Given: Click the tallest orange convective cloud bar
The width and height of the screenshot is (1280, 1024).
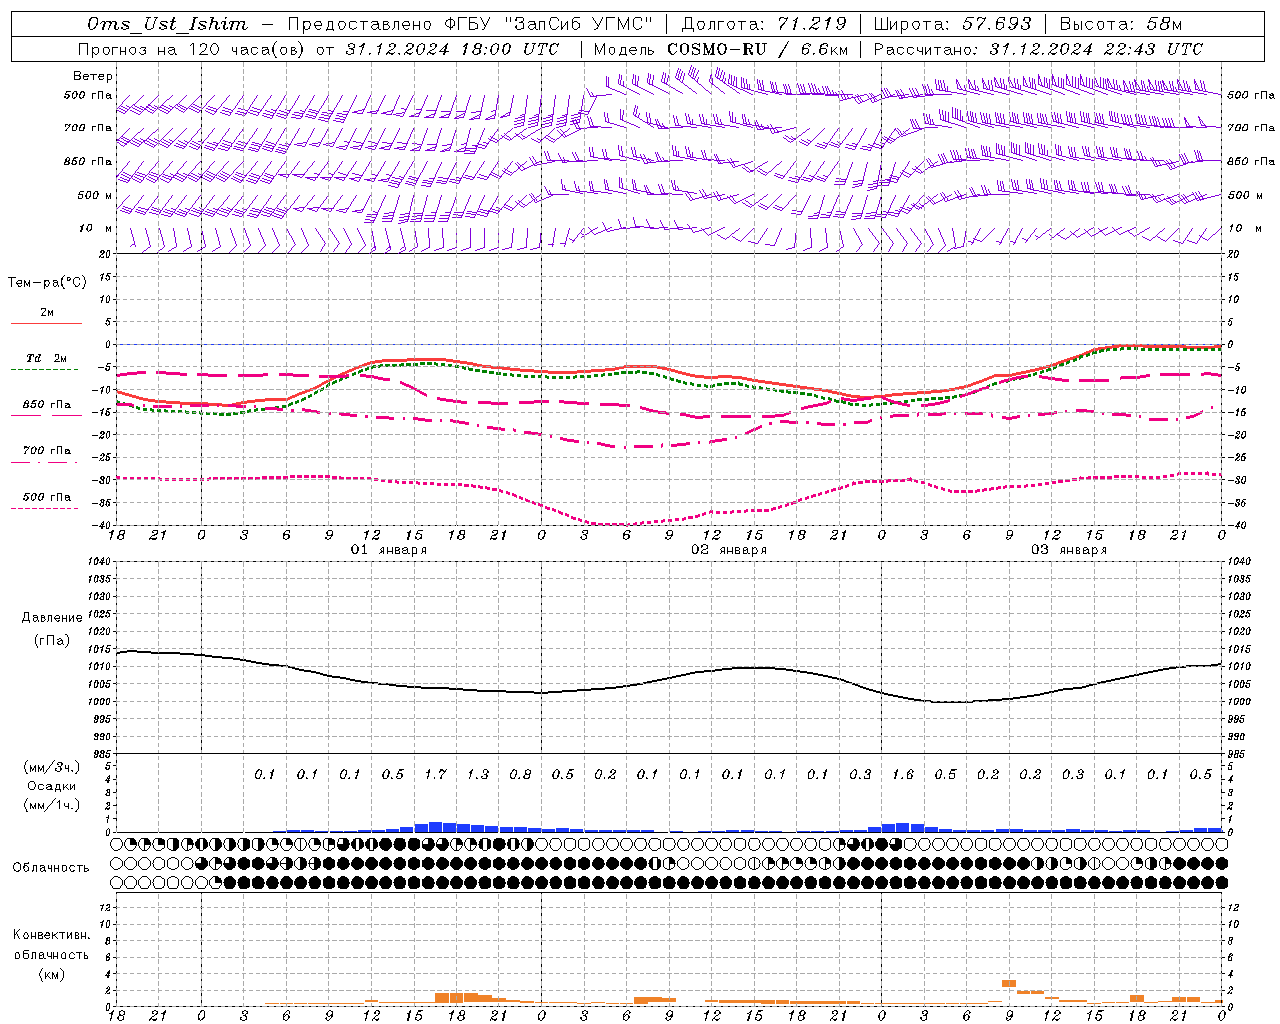Looking at the screenshot, I should pos(1009,984).
